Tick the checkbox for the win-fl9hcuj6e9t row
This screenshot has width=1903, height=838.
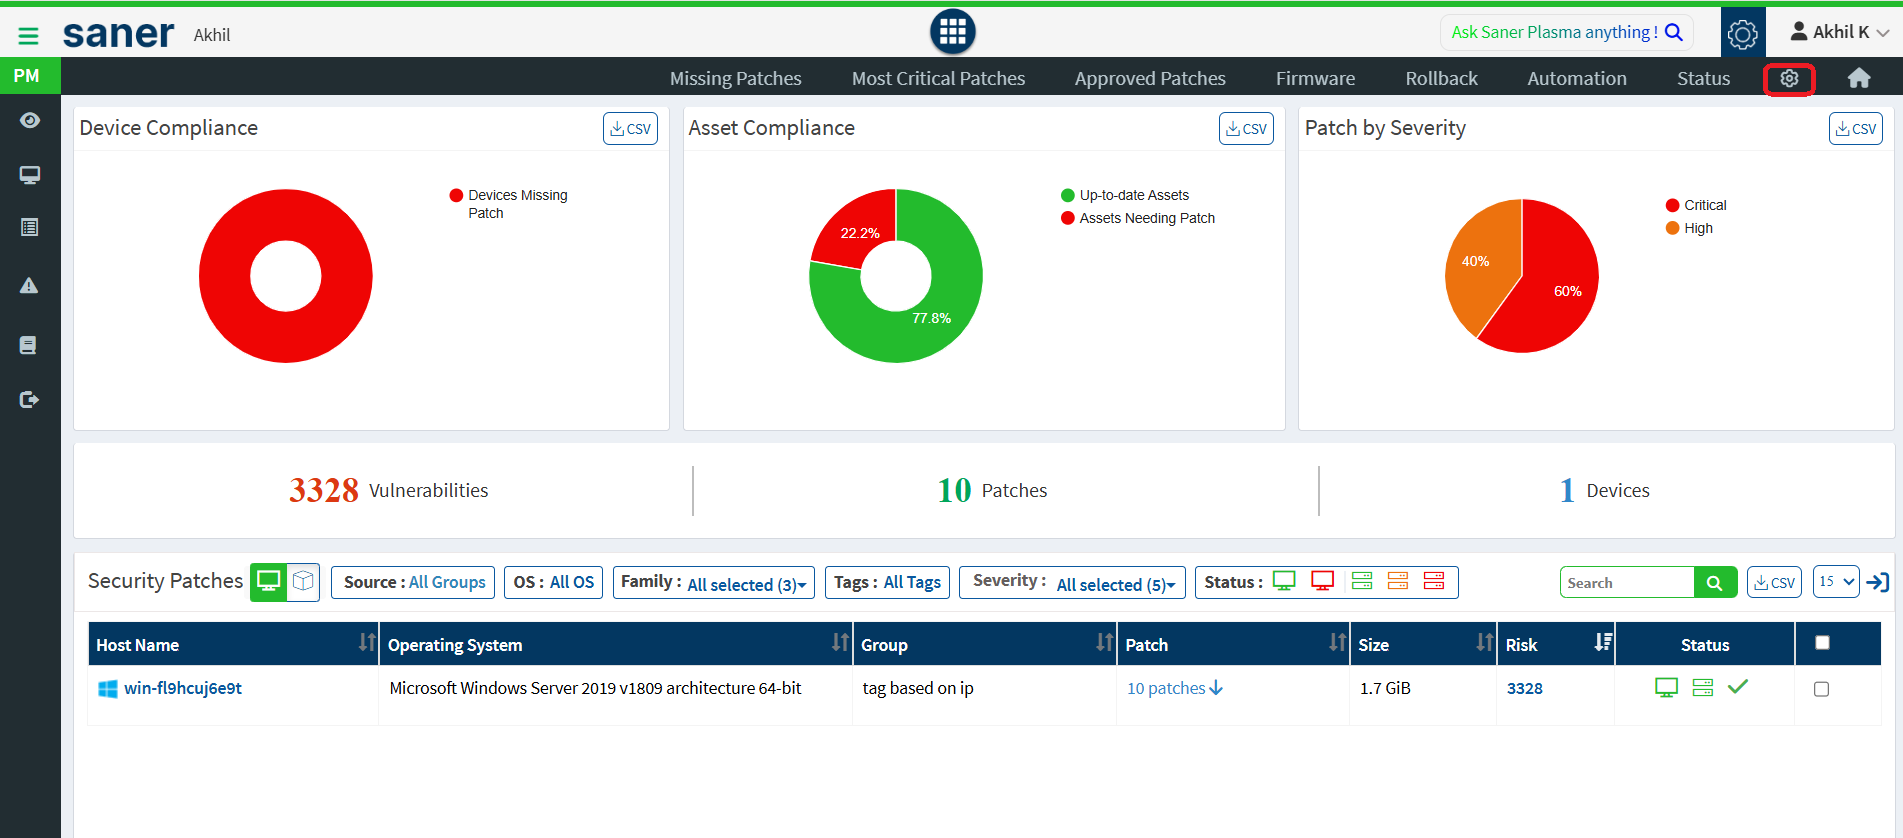point(1821,689)
